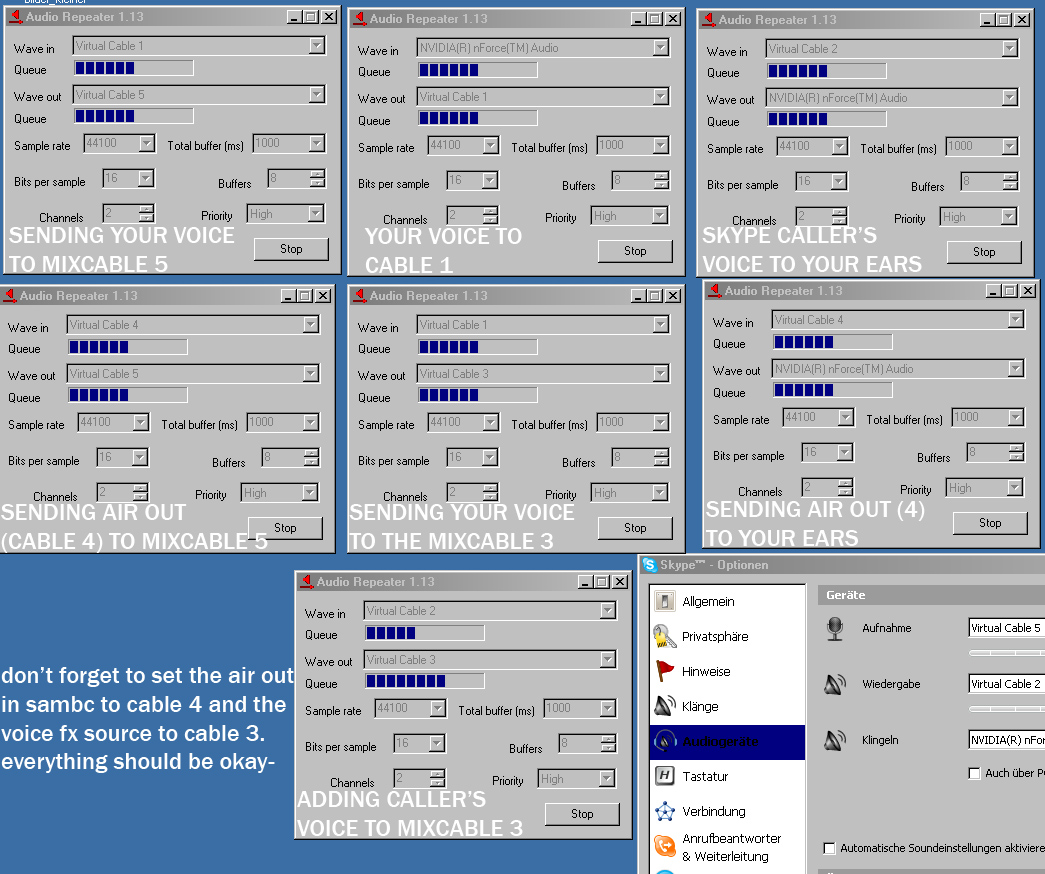The width and height of the screenshot is (1045, 874).
Task: Stop the NVIDIA to Cable 1 repeater
Action: point(635,251)
